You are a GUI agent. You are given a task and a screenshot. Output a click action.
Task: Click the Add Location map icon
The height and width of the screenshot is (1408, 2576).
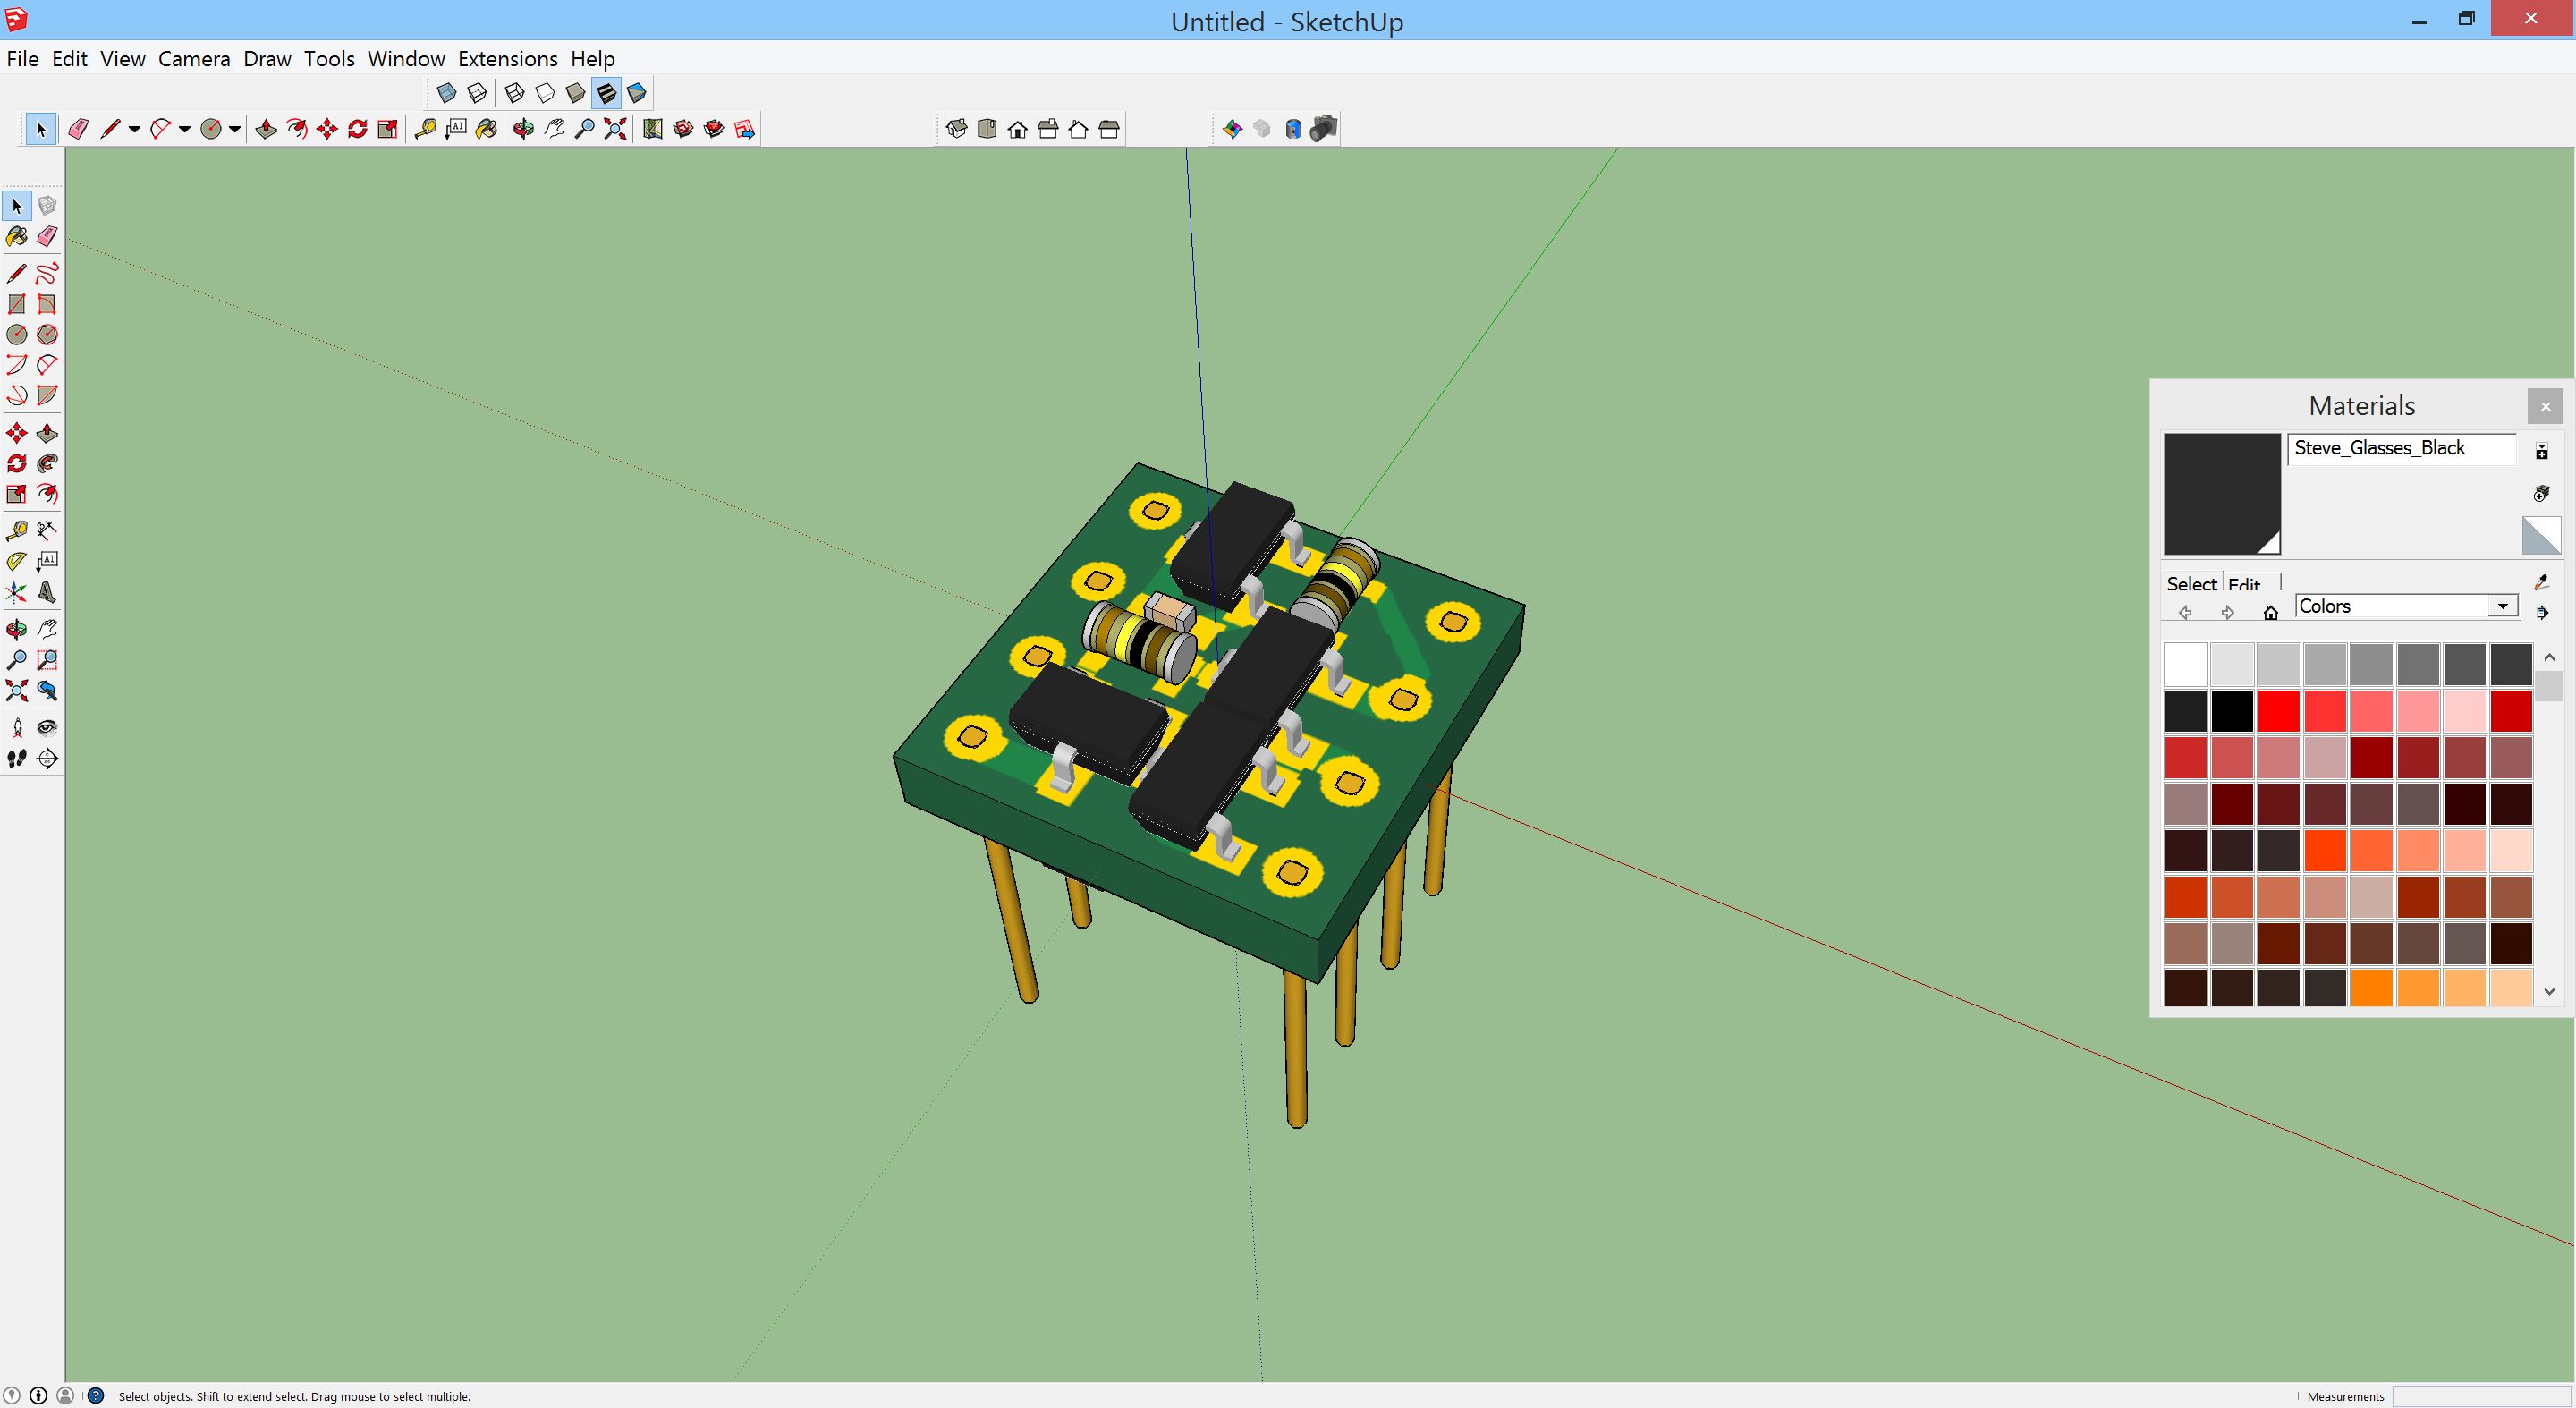click(653, 129)
